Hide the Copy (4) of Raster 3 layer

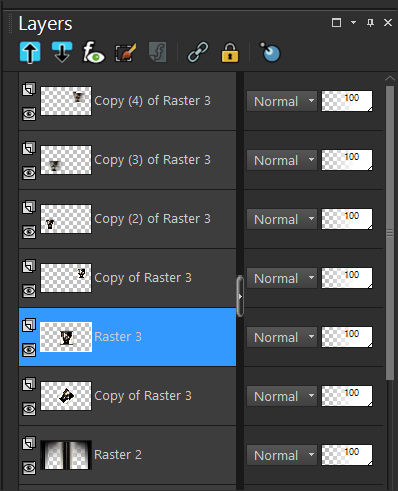[x=29, y=114]
